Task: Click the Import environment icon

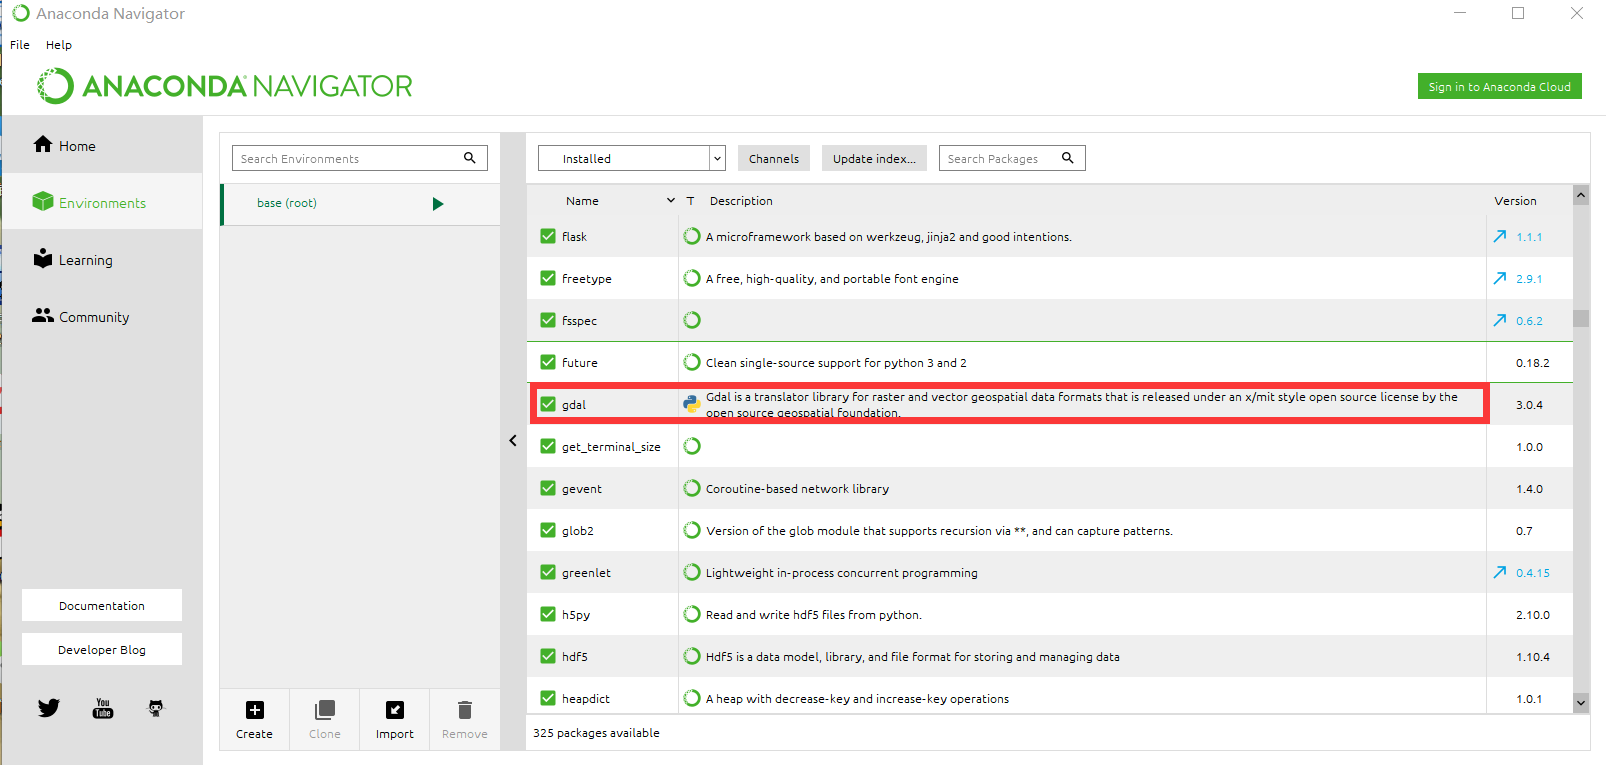Action: pyautogui.click(x=395, y=710)
